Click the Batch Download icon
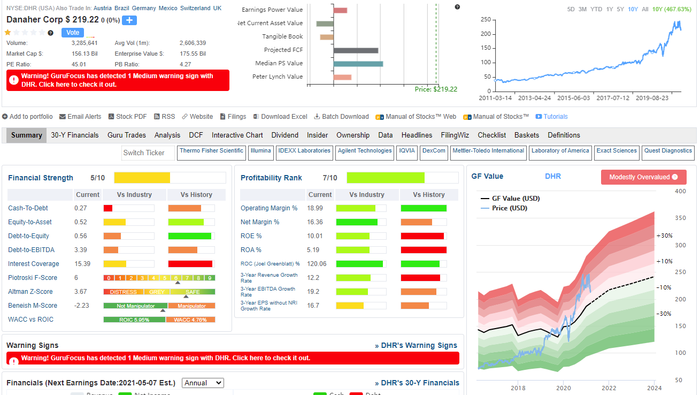 pyautogui.click(x=317, y=116)
